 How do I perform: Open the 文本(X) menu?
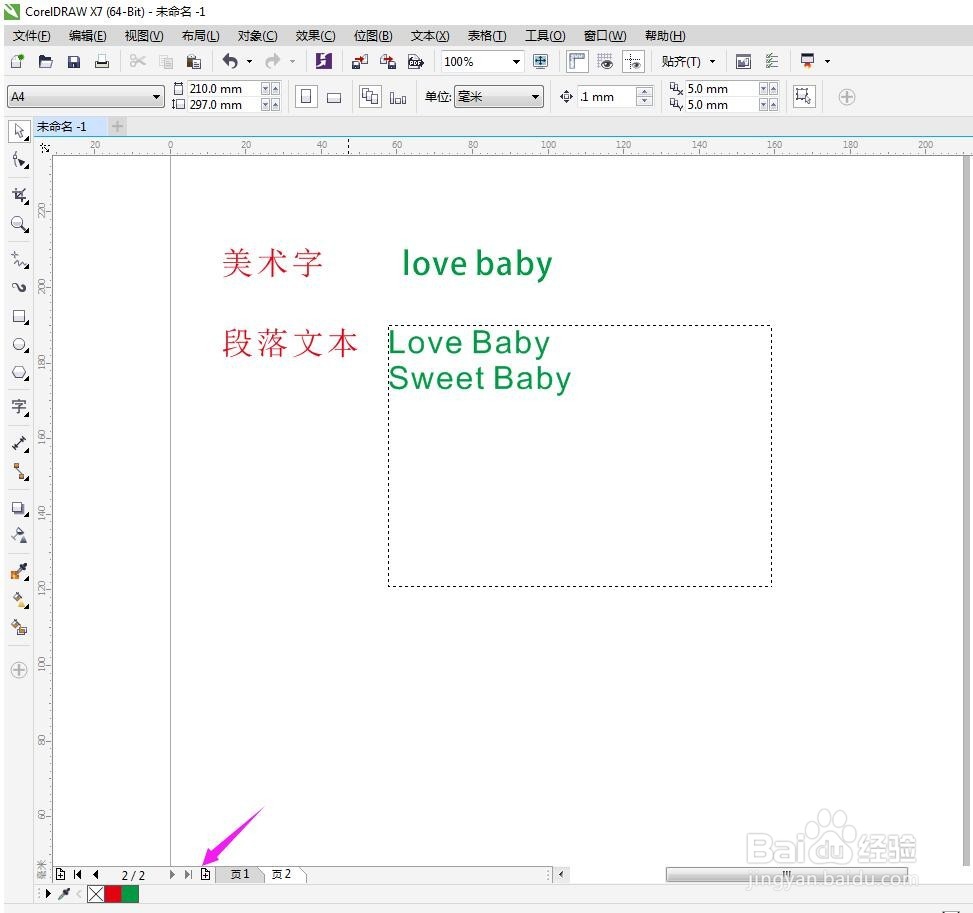click(430, 36)
